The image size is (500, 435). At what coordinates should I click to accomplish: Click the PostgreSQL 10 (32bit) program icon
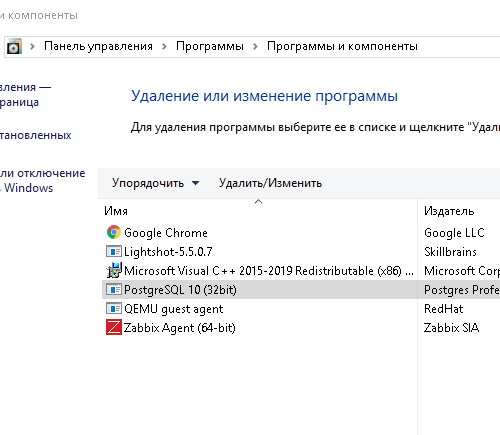[x=114, y=289]
